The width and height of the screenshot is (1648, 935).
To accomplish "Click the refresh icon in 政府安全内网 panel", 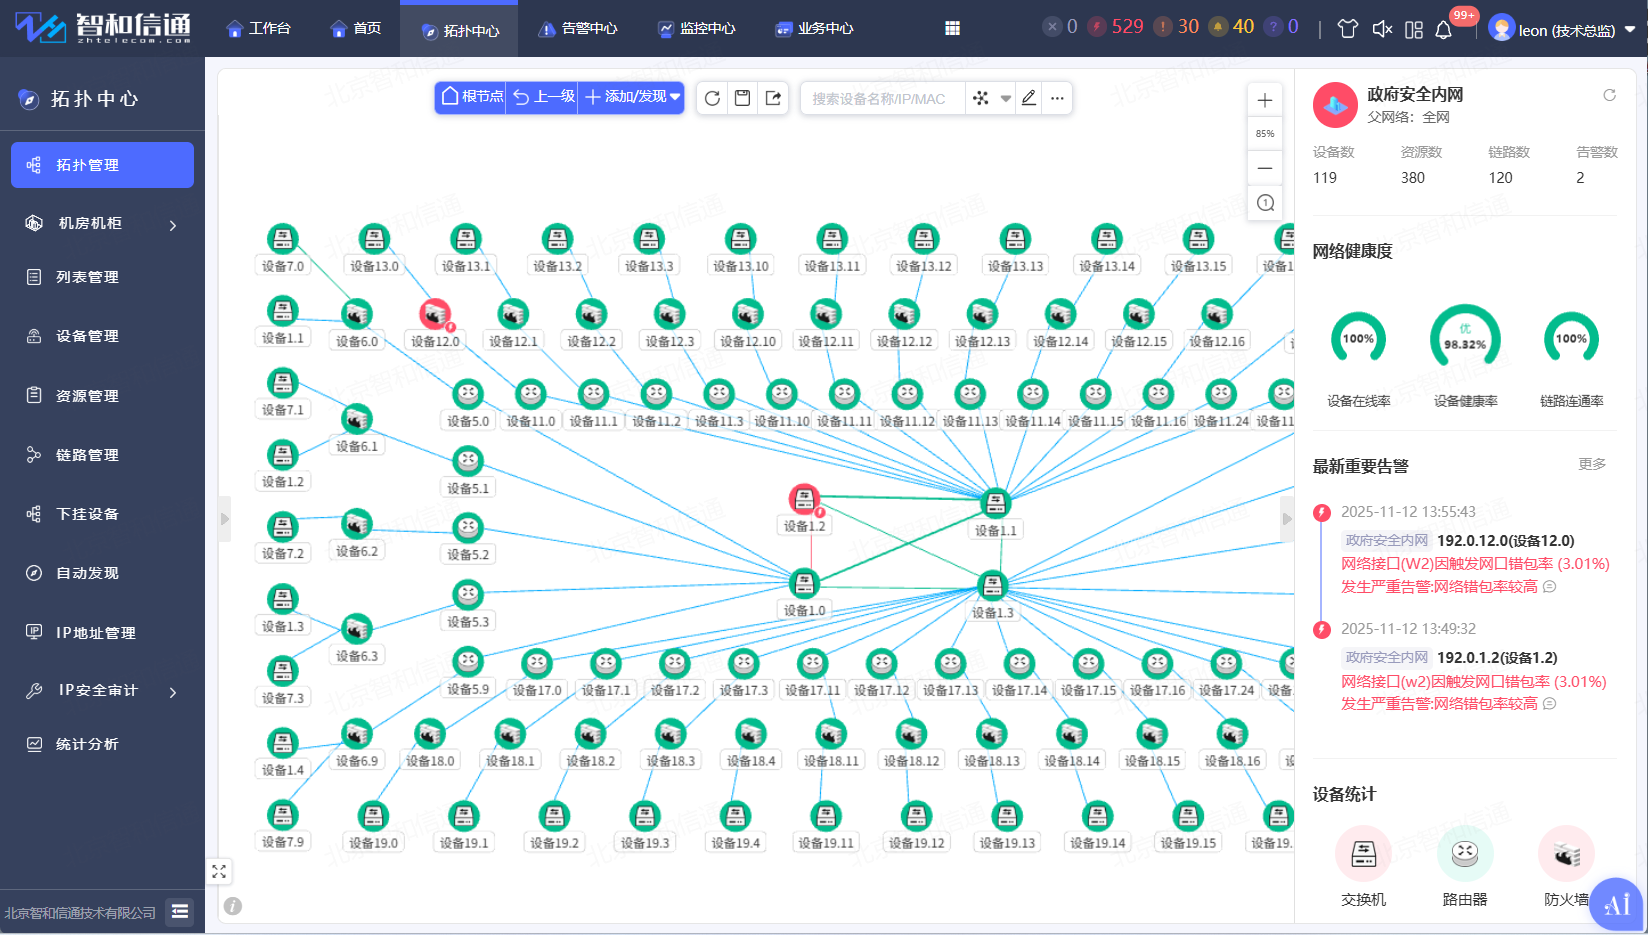I will (1609, 95).
